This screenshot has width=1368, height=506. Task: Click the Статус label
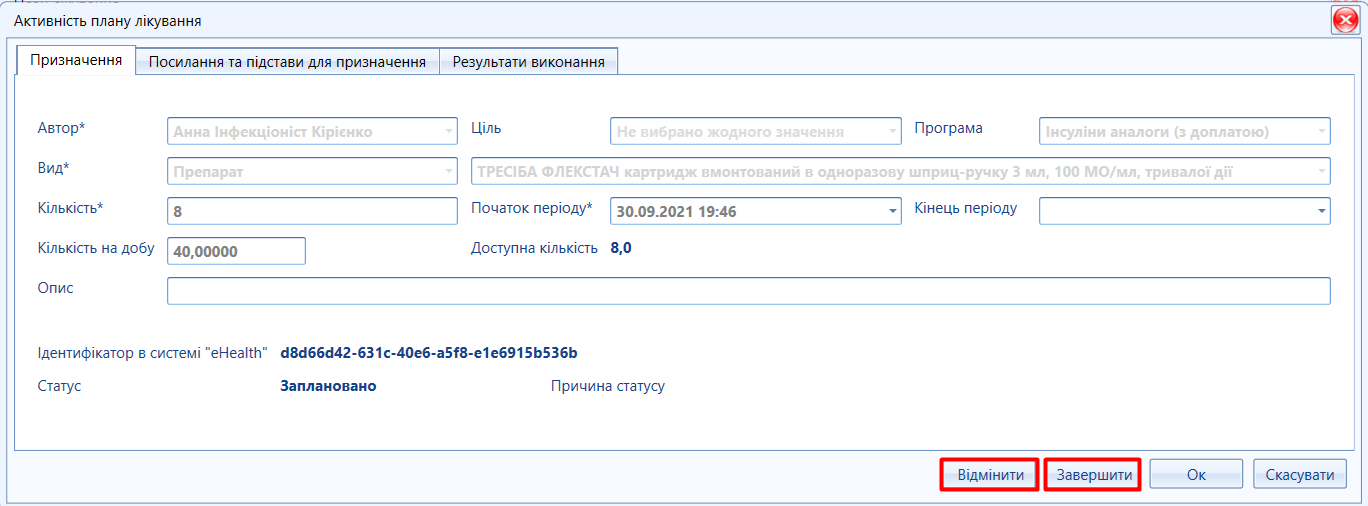click(x=59, y=386)
